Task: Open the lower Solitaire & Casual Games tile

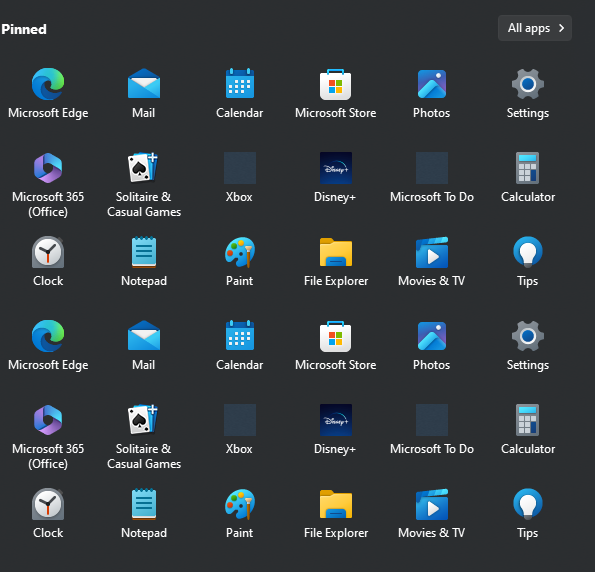Action: 143,419
